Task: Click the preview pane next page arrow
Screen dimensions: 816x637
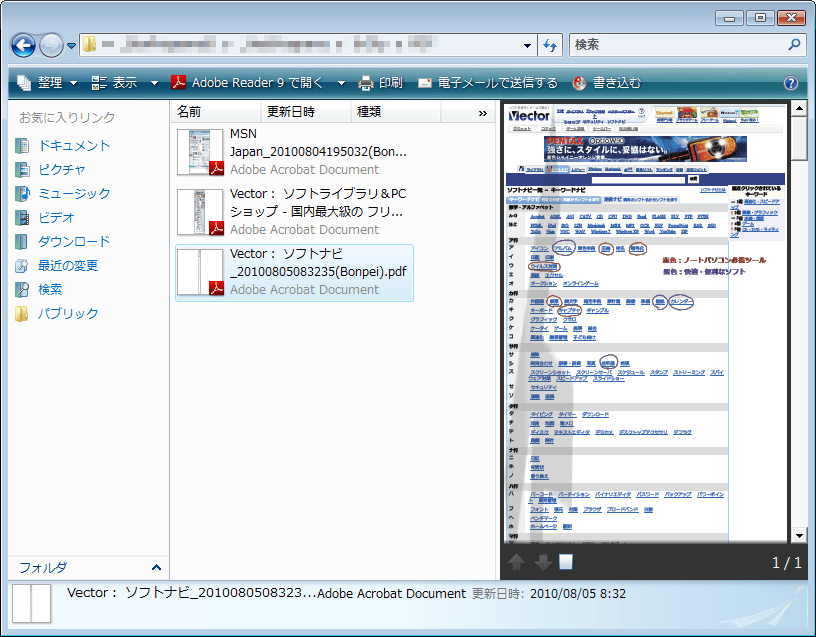Action: [x=543, y=562]
